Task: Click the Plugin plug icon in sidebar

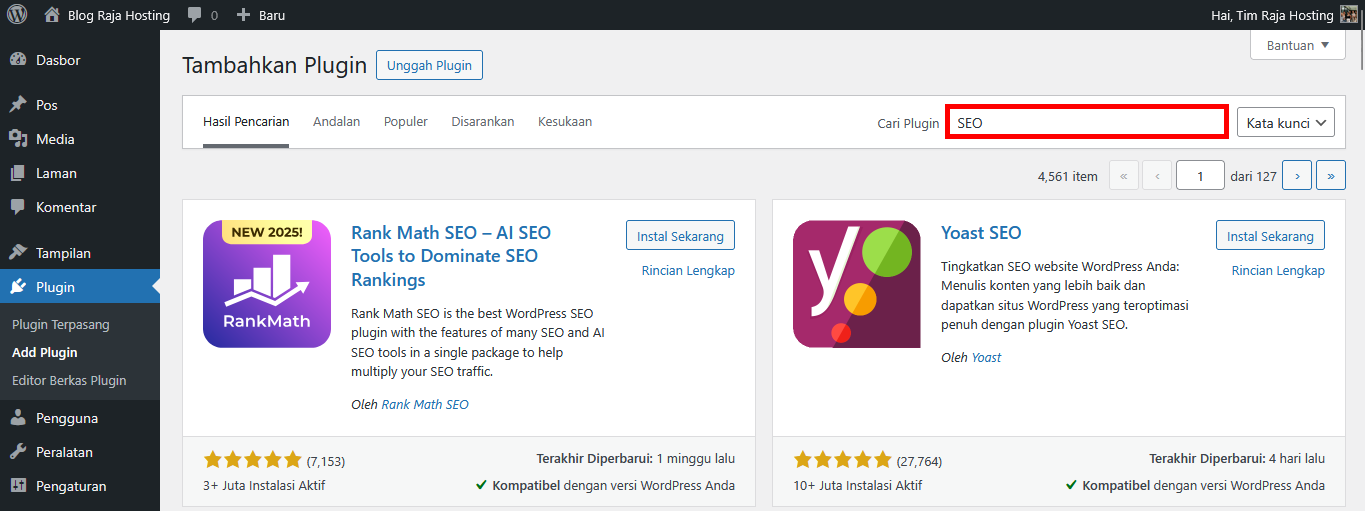Action: [18, 287]
